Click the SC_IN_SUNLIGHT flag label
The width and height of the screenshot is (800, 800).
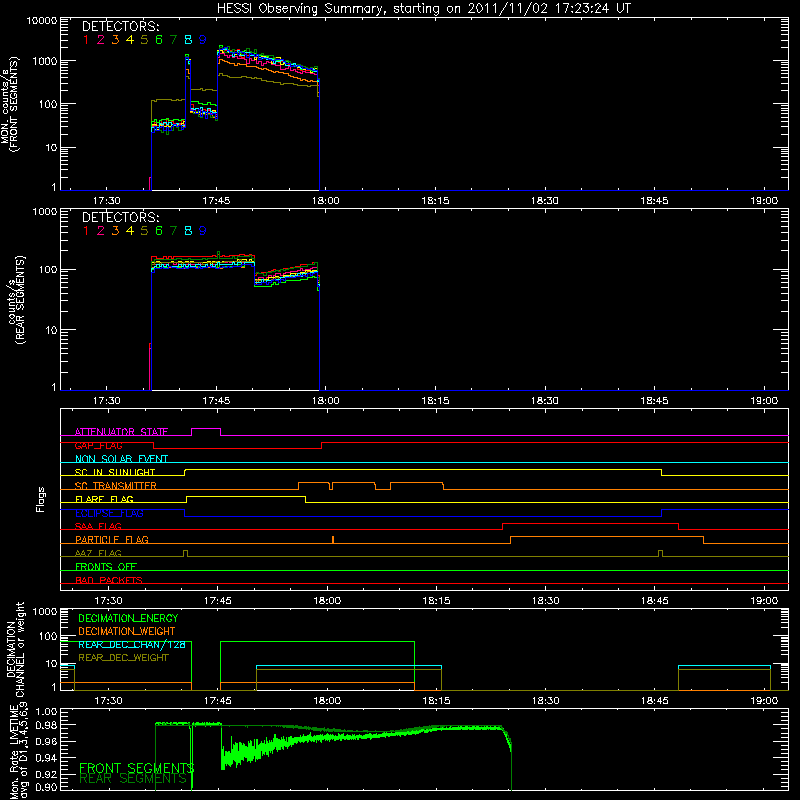pos(115,472)
